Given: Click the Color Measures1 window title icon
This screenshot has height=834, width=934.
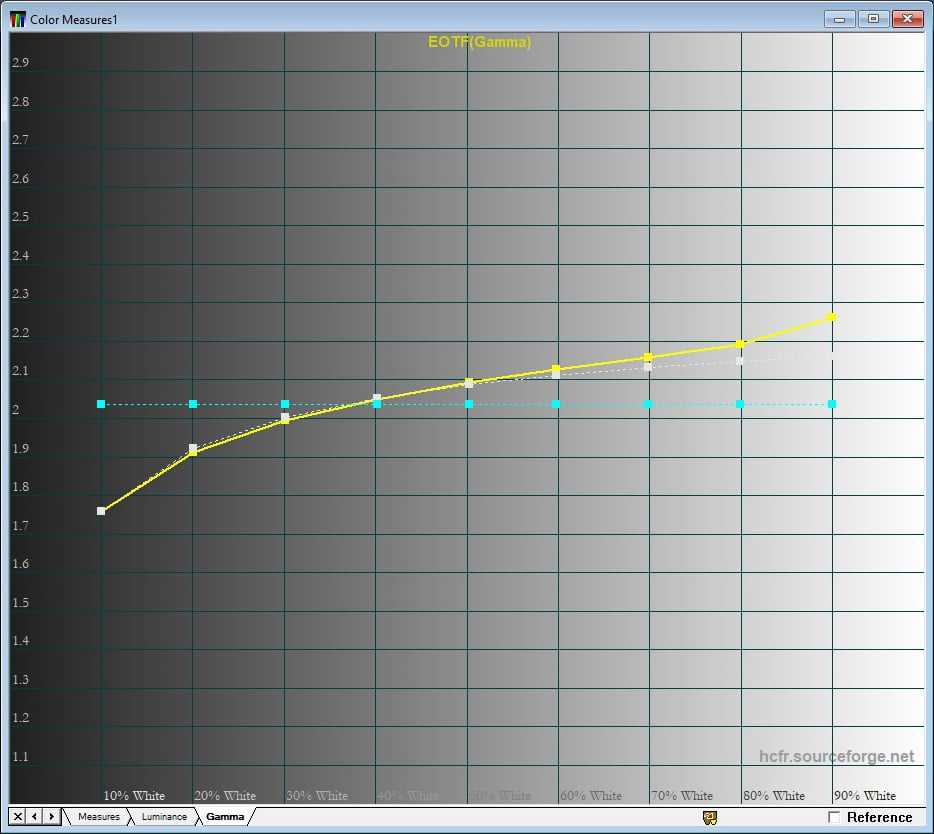Looking at the screenshot, I should click(18, 19).
